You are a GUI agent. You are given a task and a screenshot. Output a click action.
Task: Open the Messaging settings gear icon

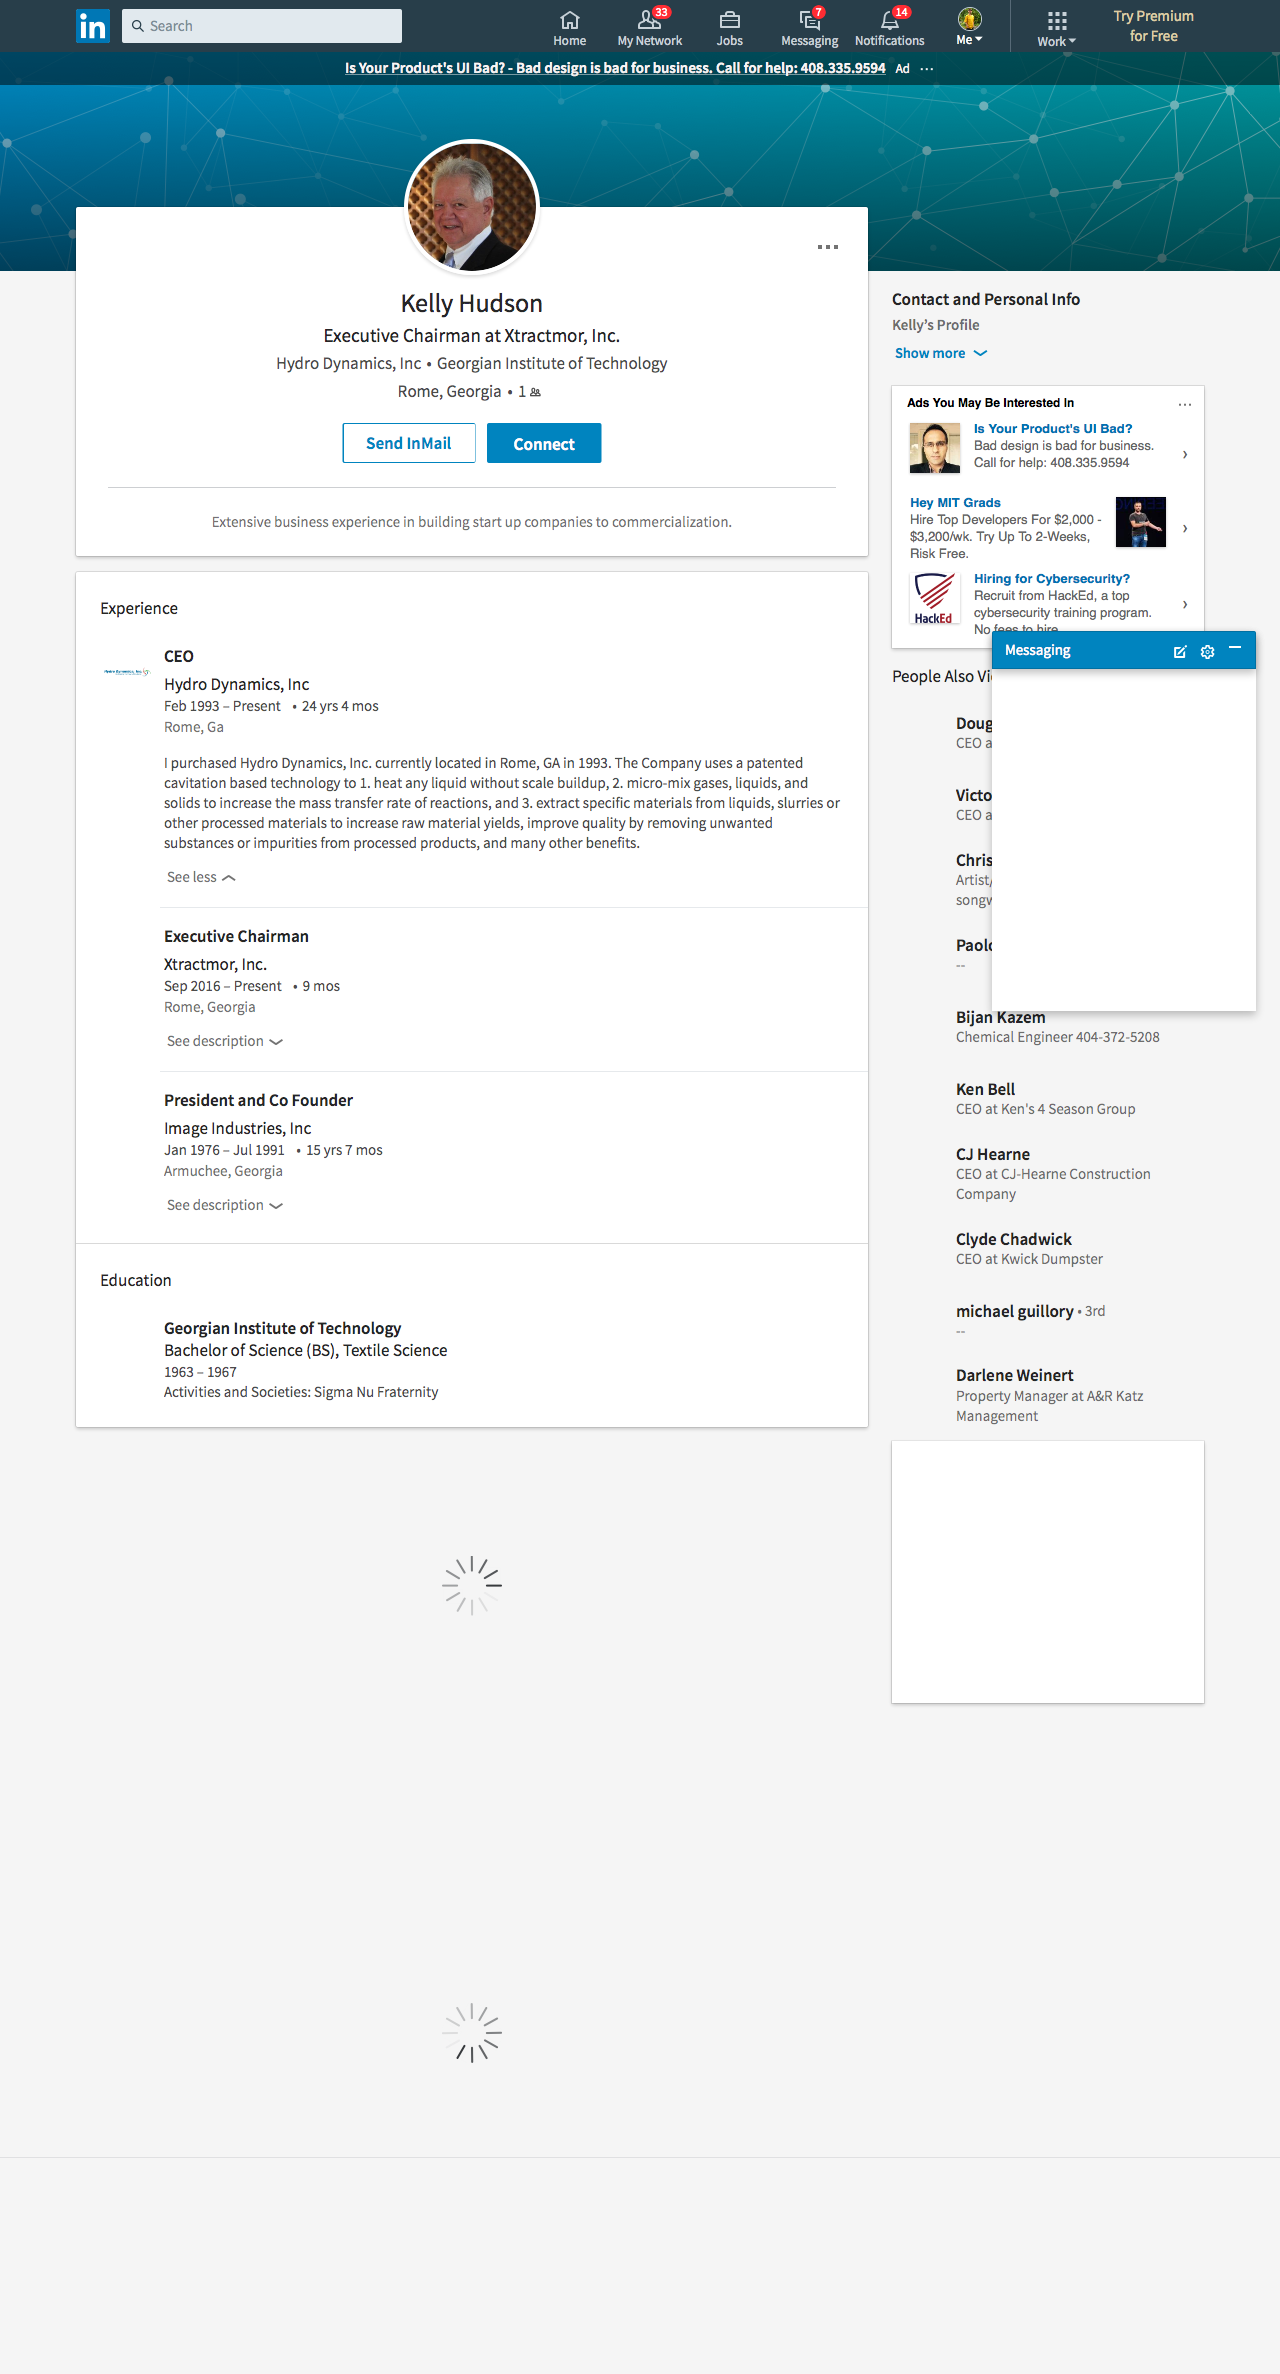click(1207, 652)
